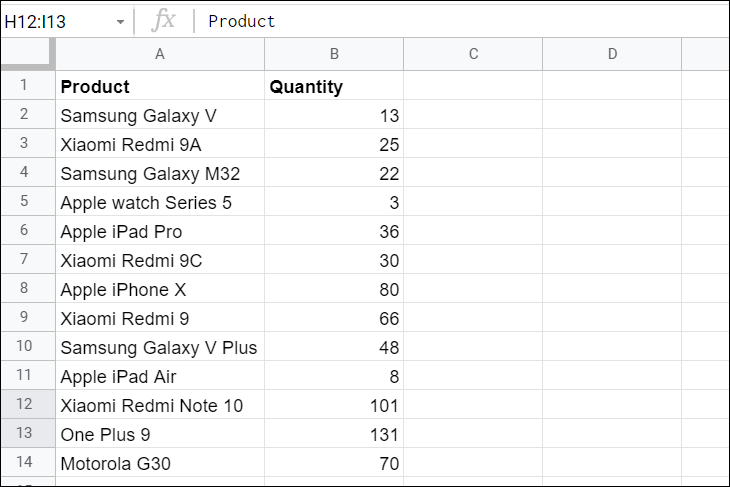Click the fx function icon

pyautogui.click(x=163, y=20)
